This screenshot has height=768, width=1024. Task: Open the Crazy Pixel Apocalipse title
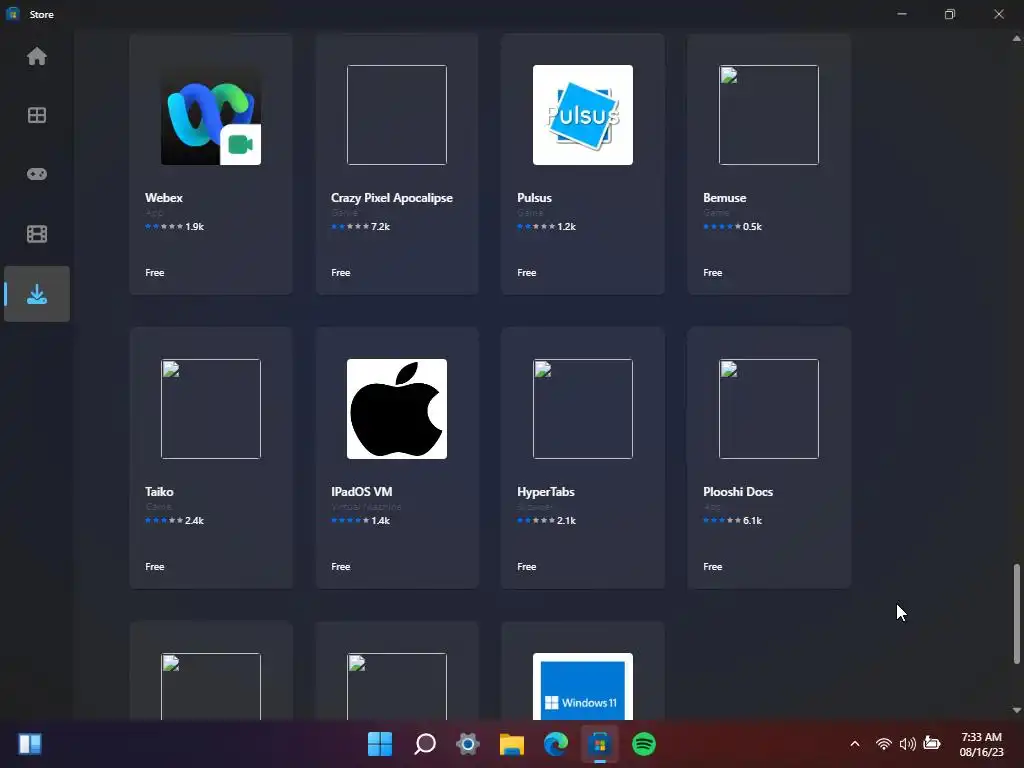(391, 198)
